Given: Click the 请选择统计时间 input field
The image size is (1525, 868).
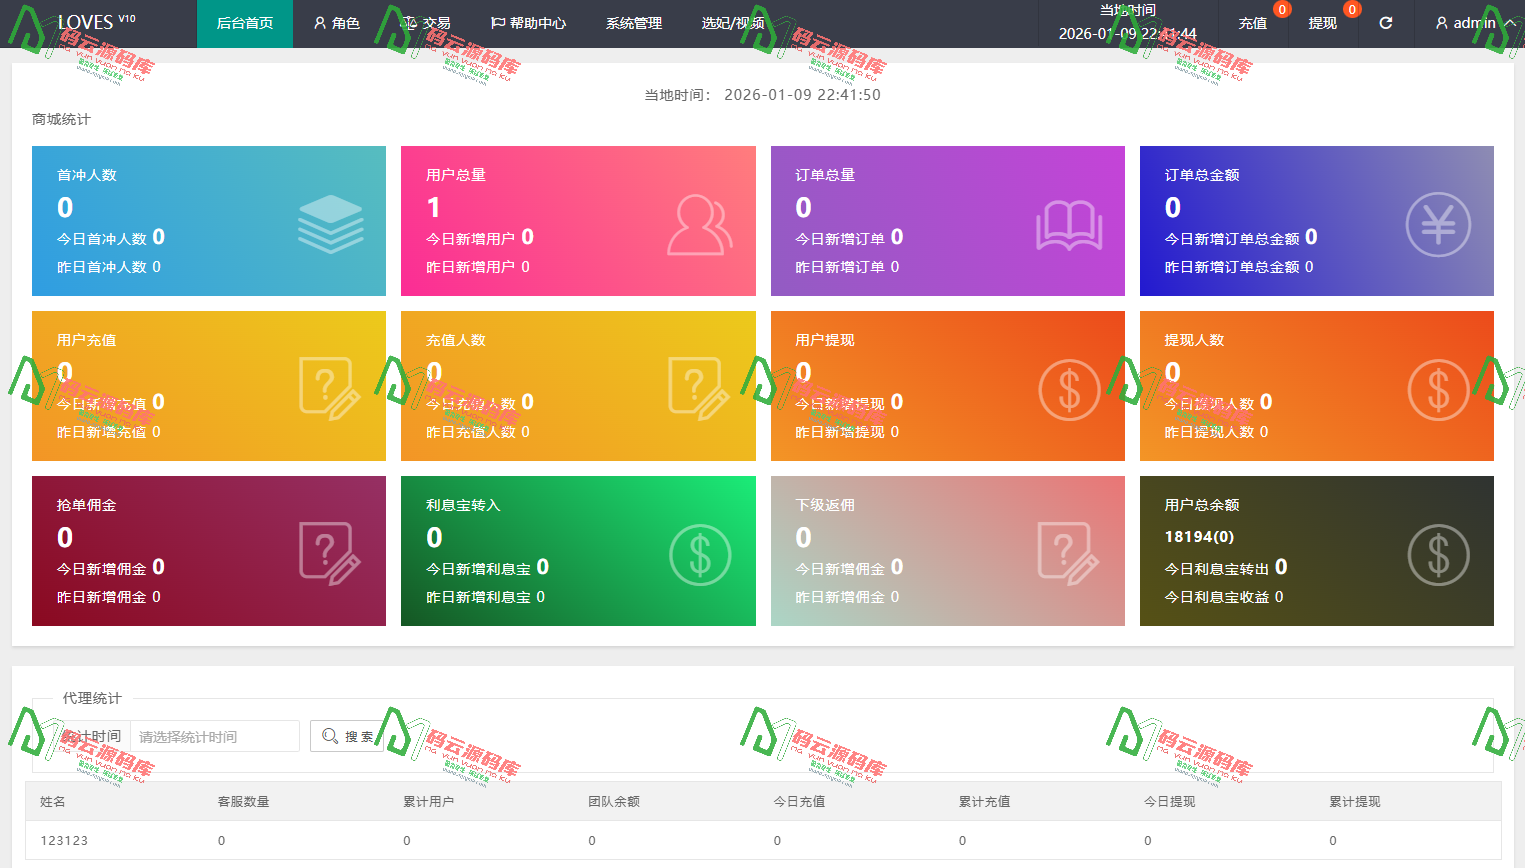Looking at the screenshot, I should [x=215, y=736].
